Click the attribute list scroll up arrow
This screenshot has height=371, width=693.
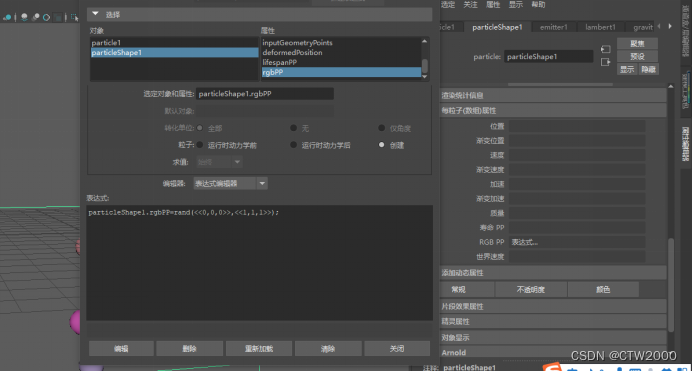[x=425, y=41]
